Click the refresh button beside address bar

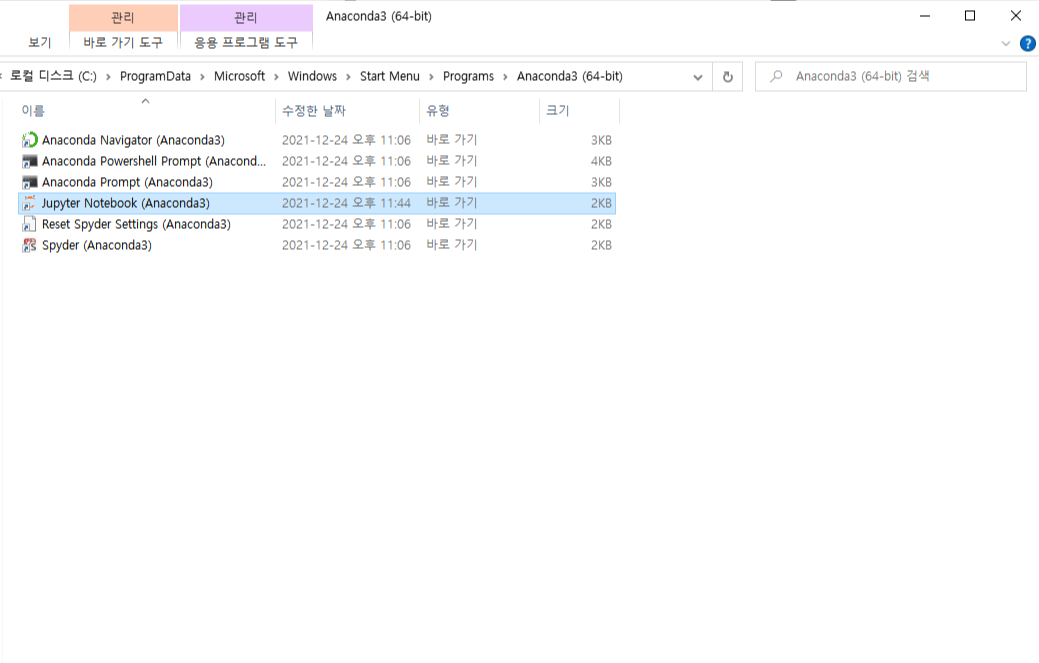[x=728, y=77]
